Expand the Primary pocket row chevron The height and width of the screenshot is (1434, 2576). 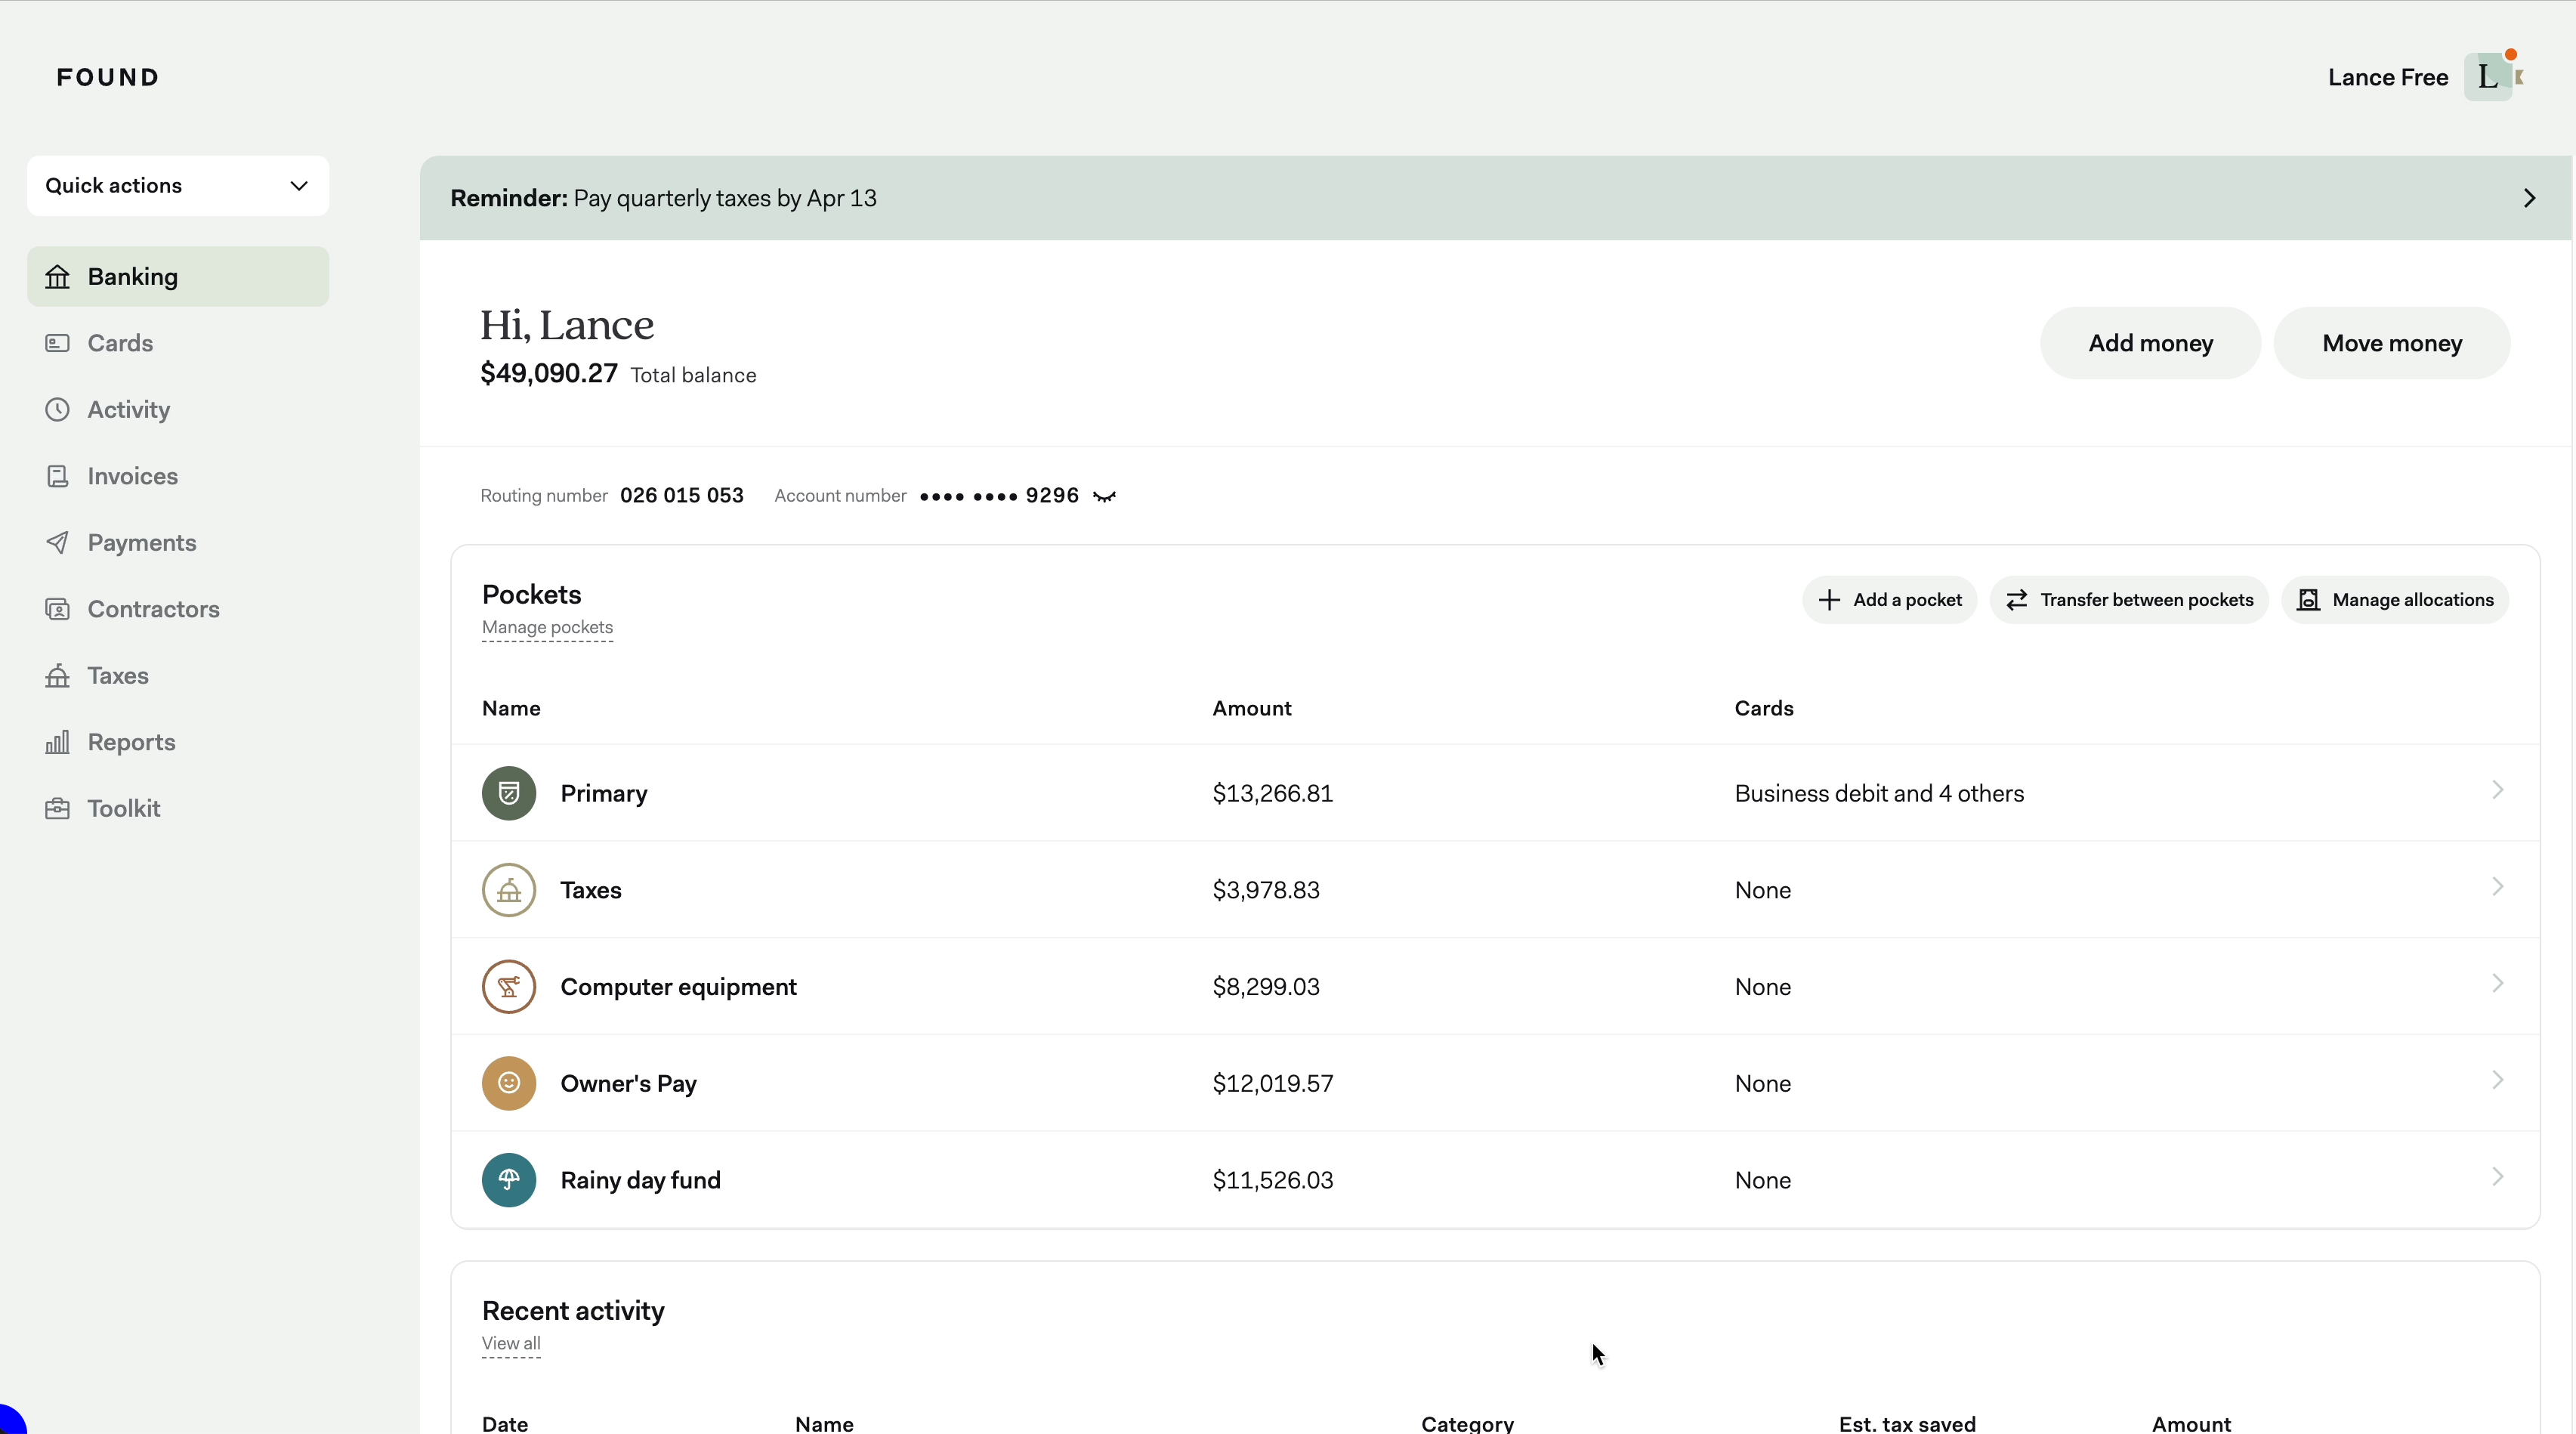click(2497, 790)
